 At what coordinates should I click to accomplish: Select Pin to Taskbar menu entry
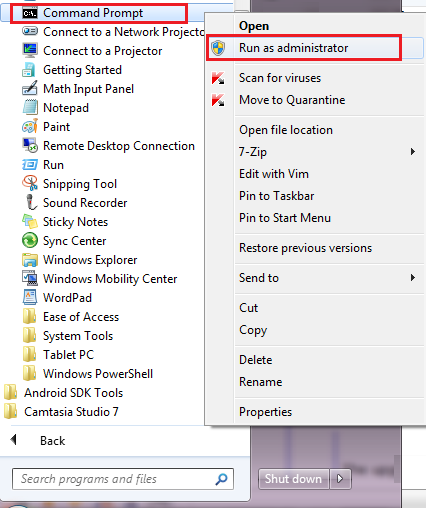pyautogui.click(x=276, y=196)
